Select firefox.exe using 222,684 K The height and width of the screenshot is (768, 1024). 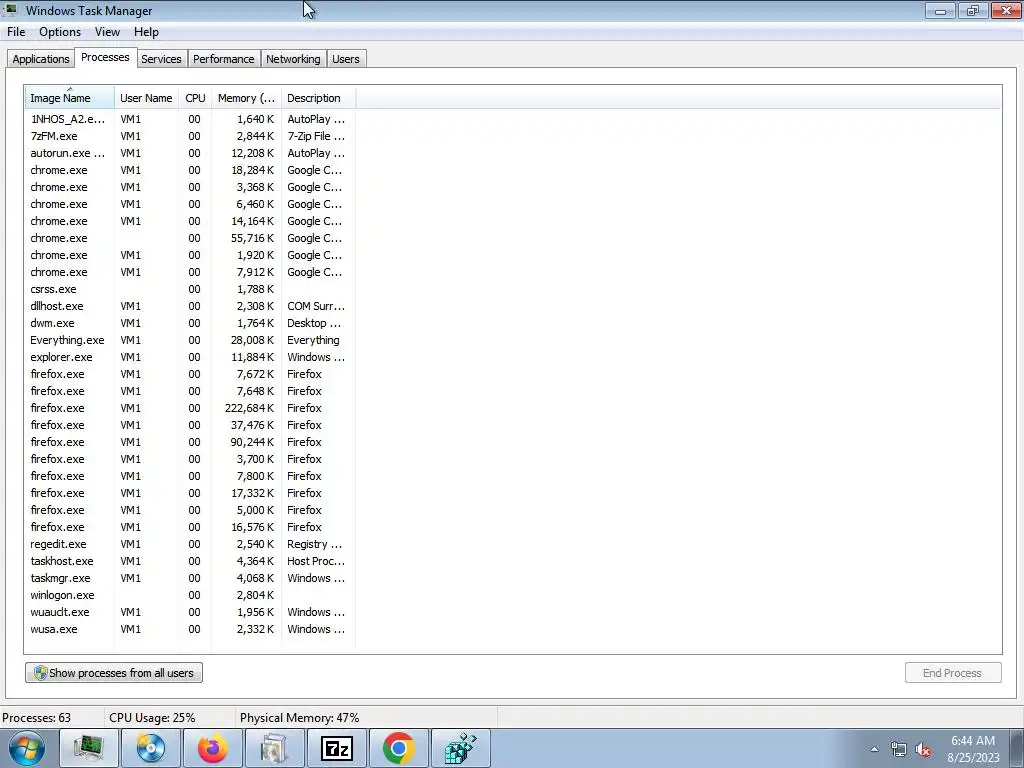[190, 408]
